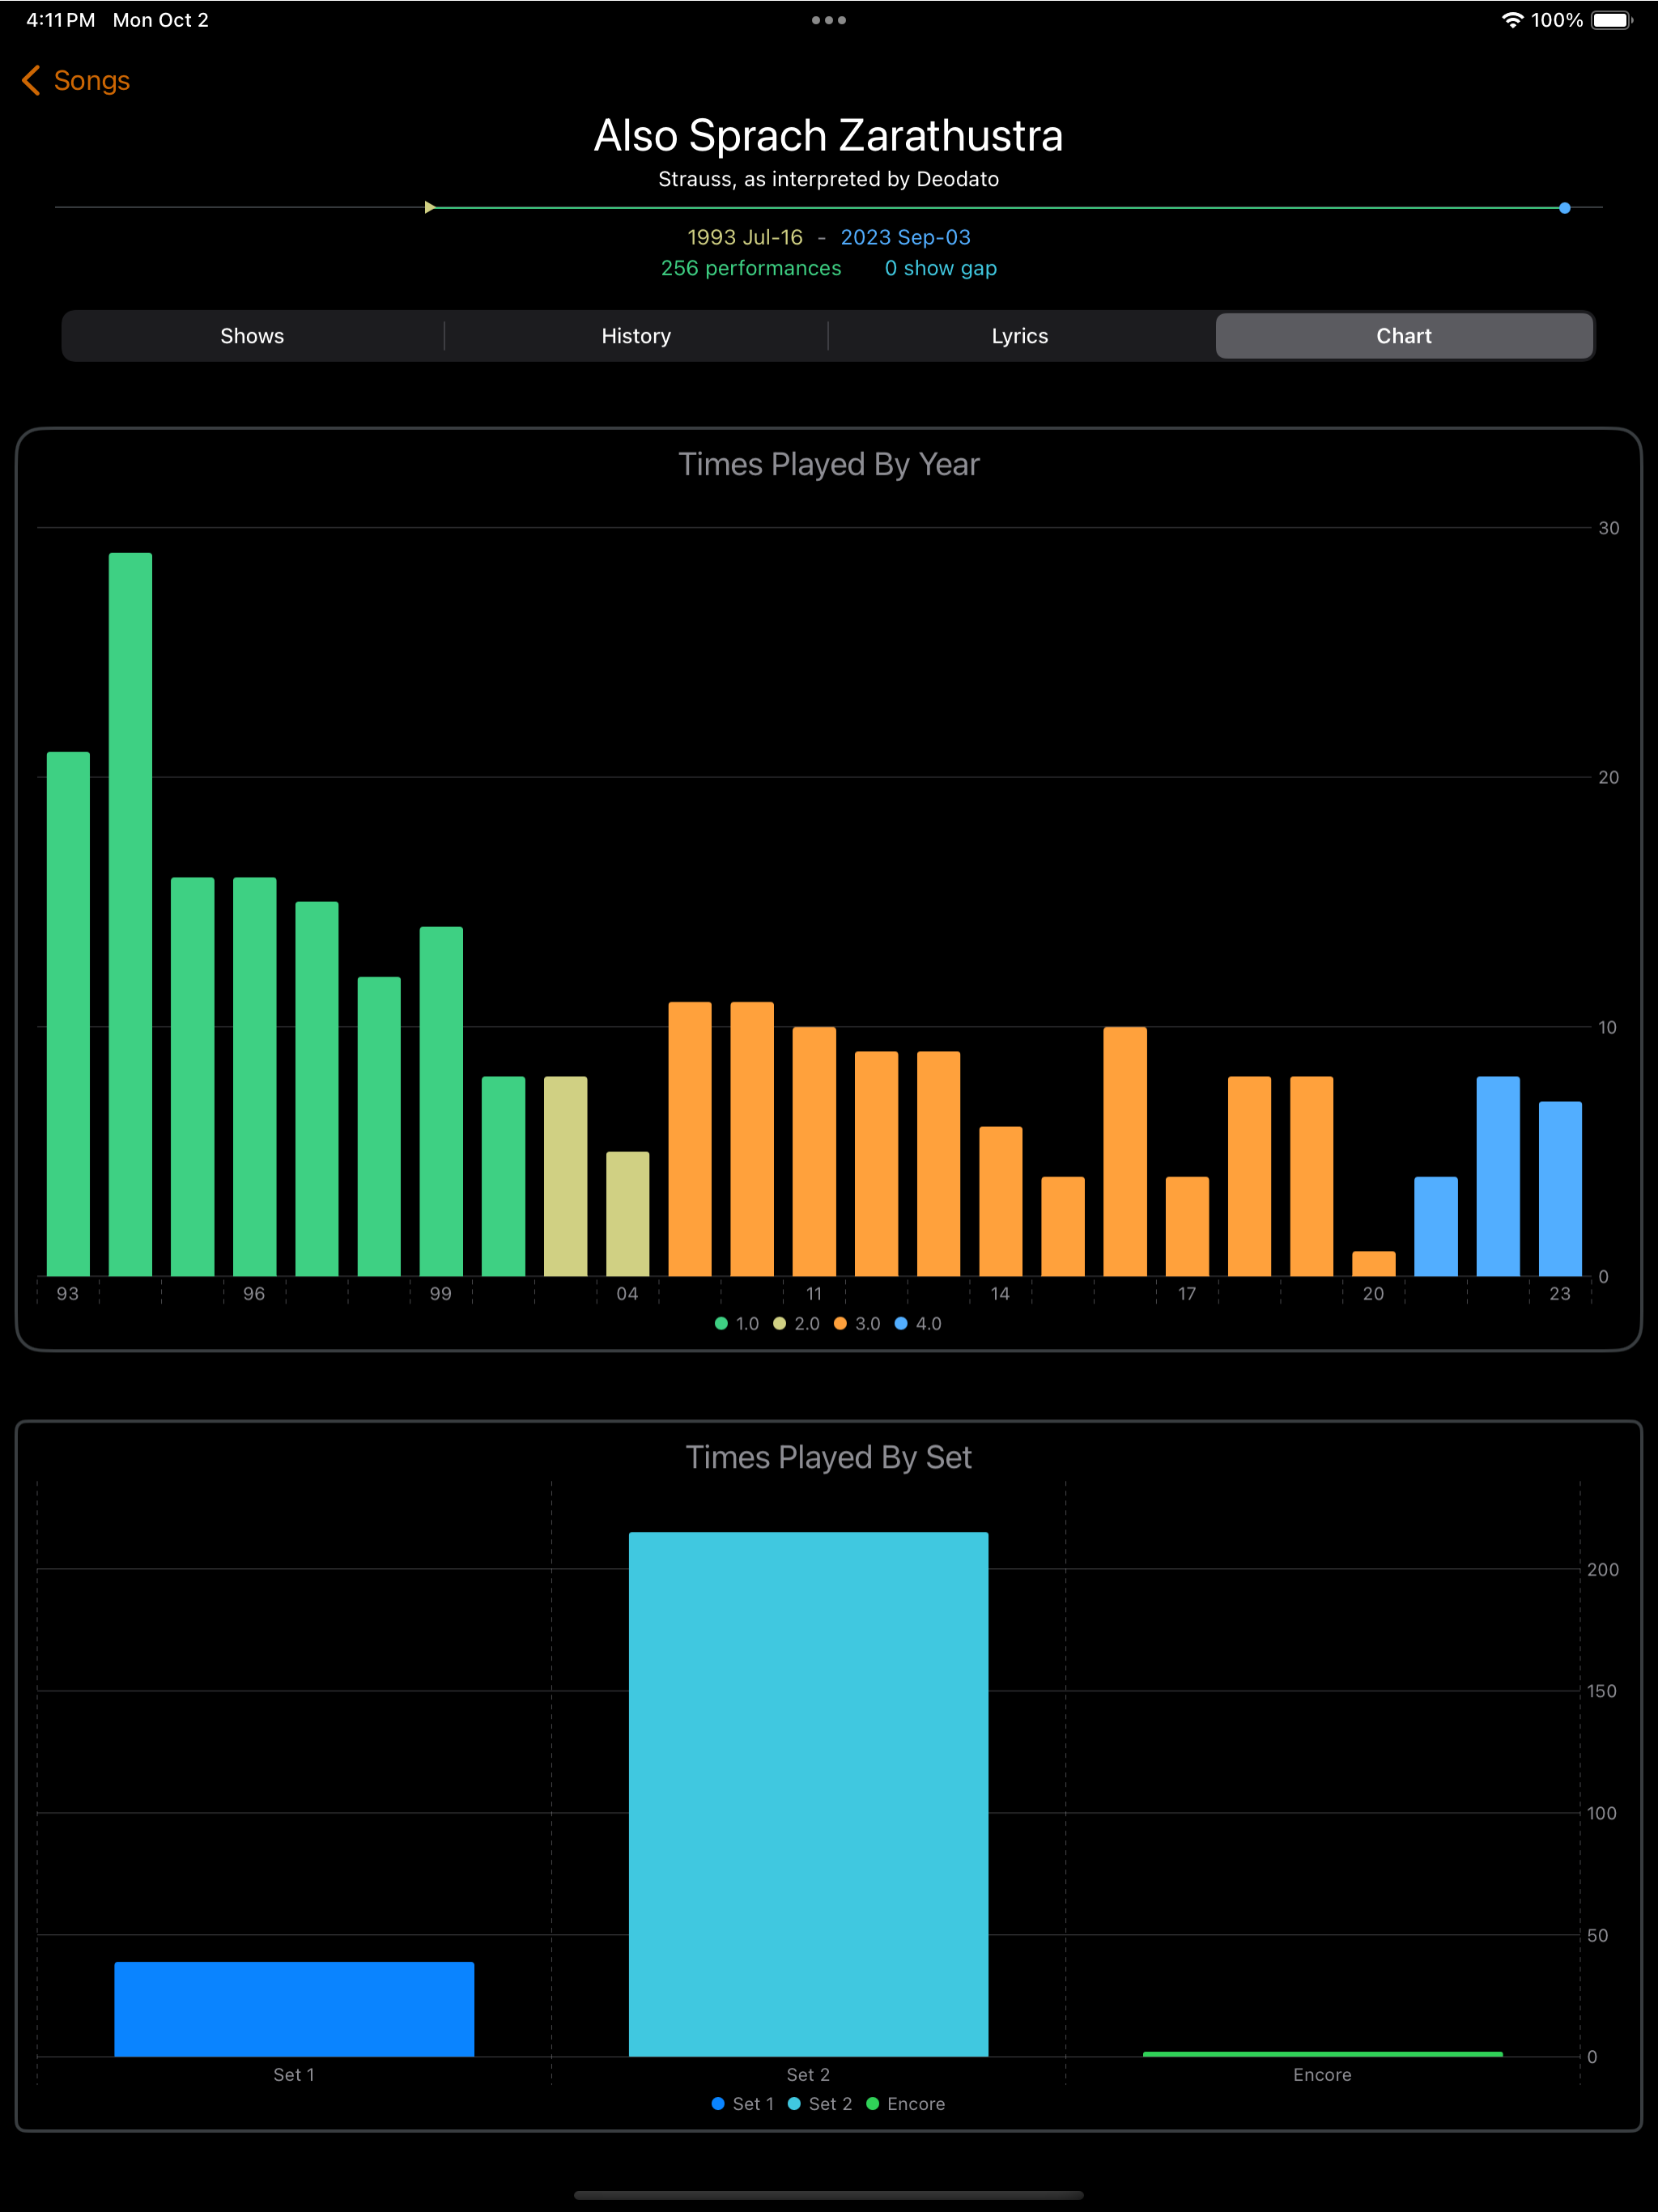Image resolution: width=1658 pixels, height=2212 pixels.
Task: Tap the tiny orange bar for year 20
Action: pos(1374,1264)
